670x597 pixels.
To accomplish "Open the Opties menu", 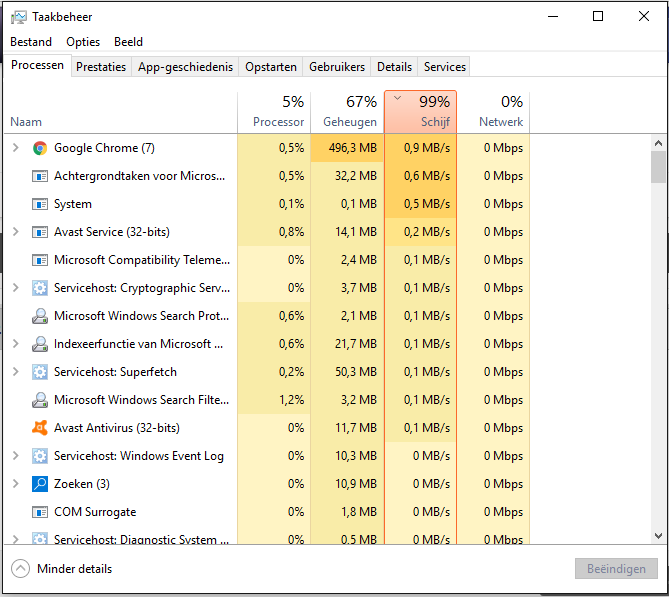I will point(83,42).
